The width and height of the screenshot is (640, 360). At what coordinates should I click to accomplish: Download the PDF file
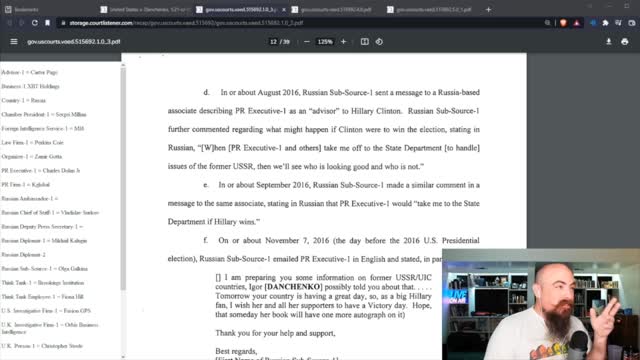(x=609, y=42)
